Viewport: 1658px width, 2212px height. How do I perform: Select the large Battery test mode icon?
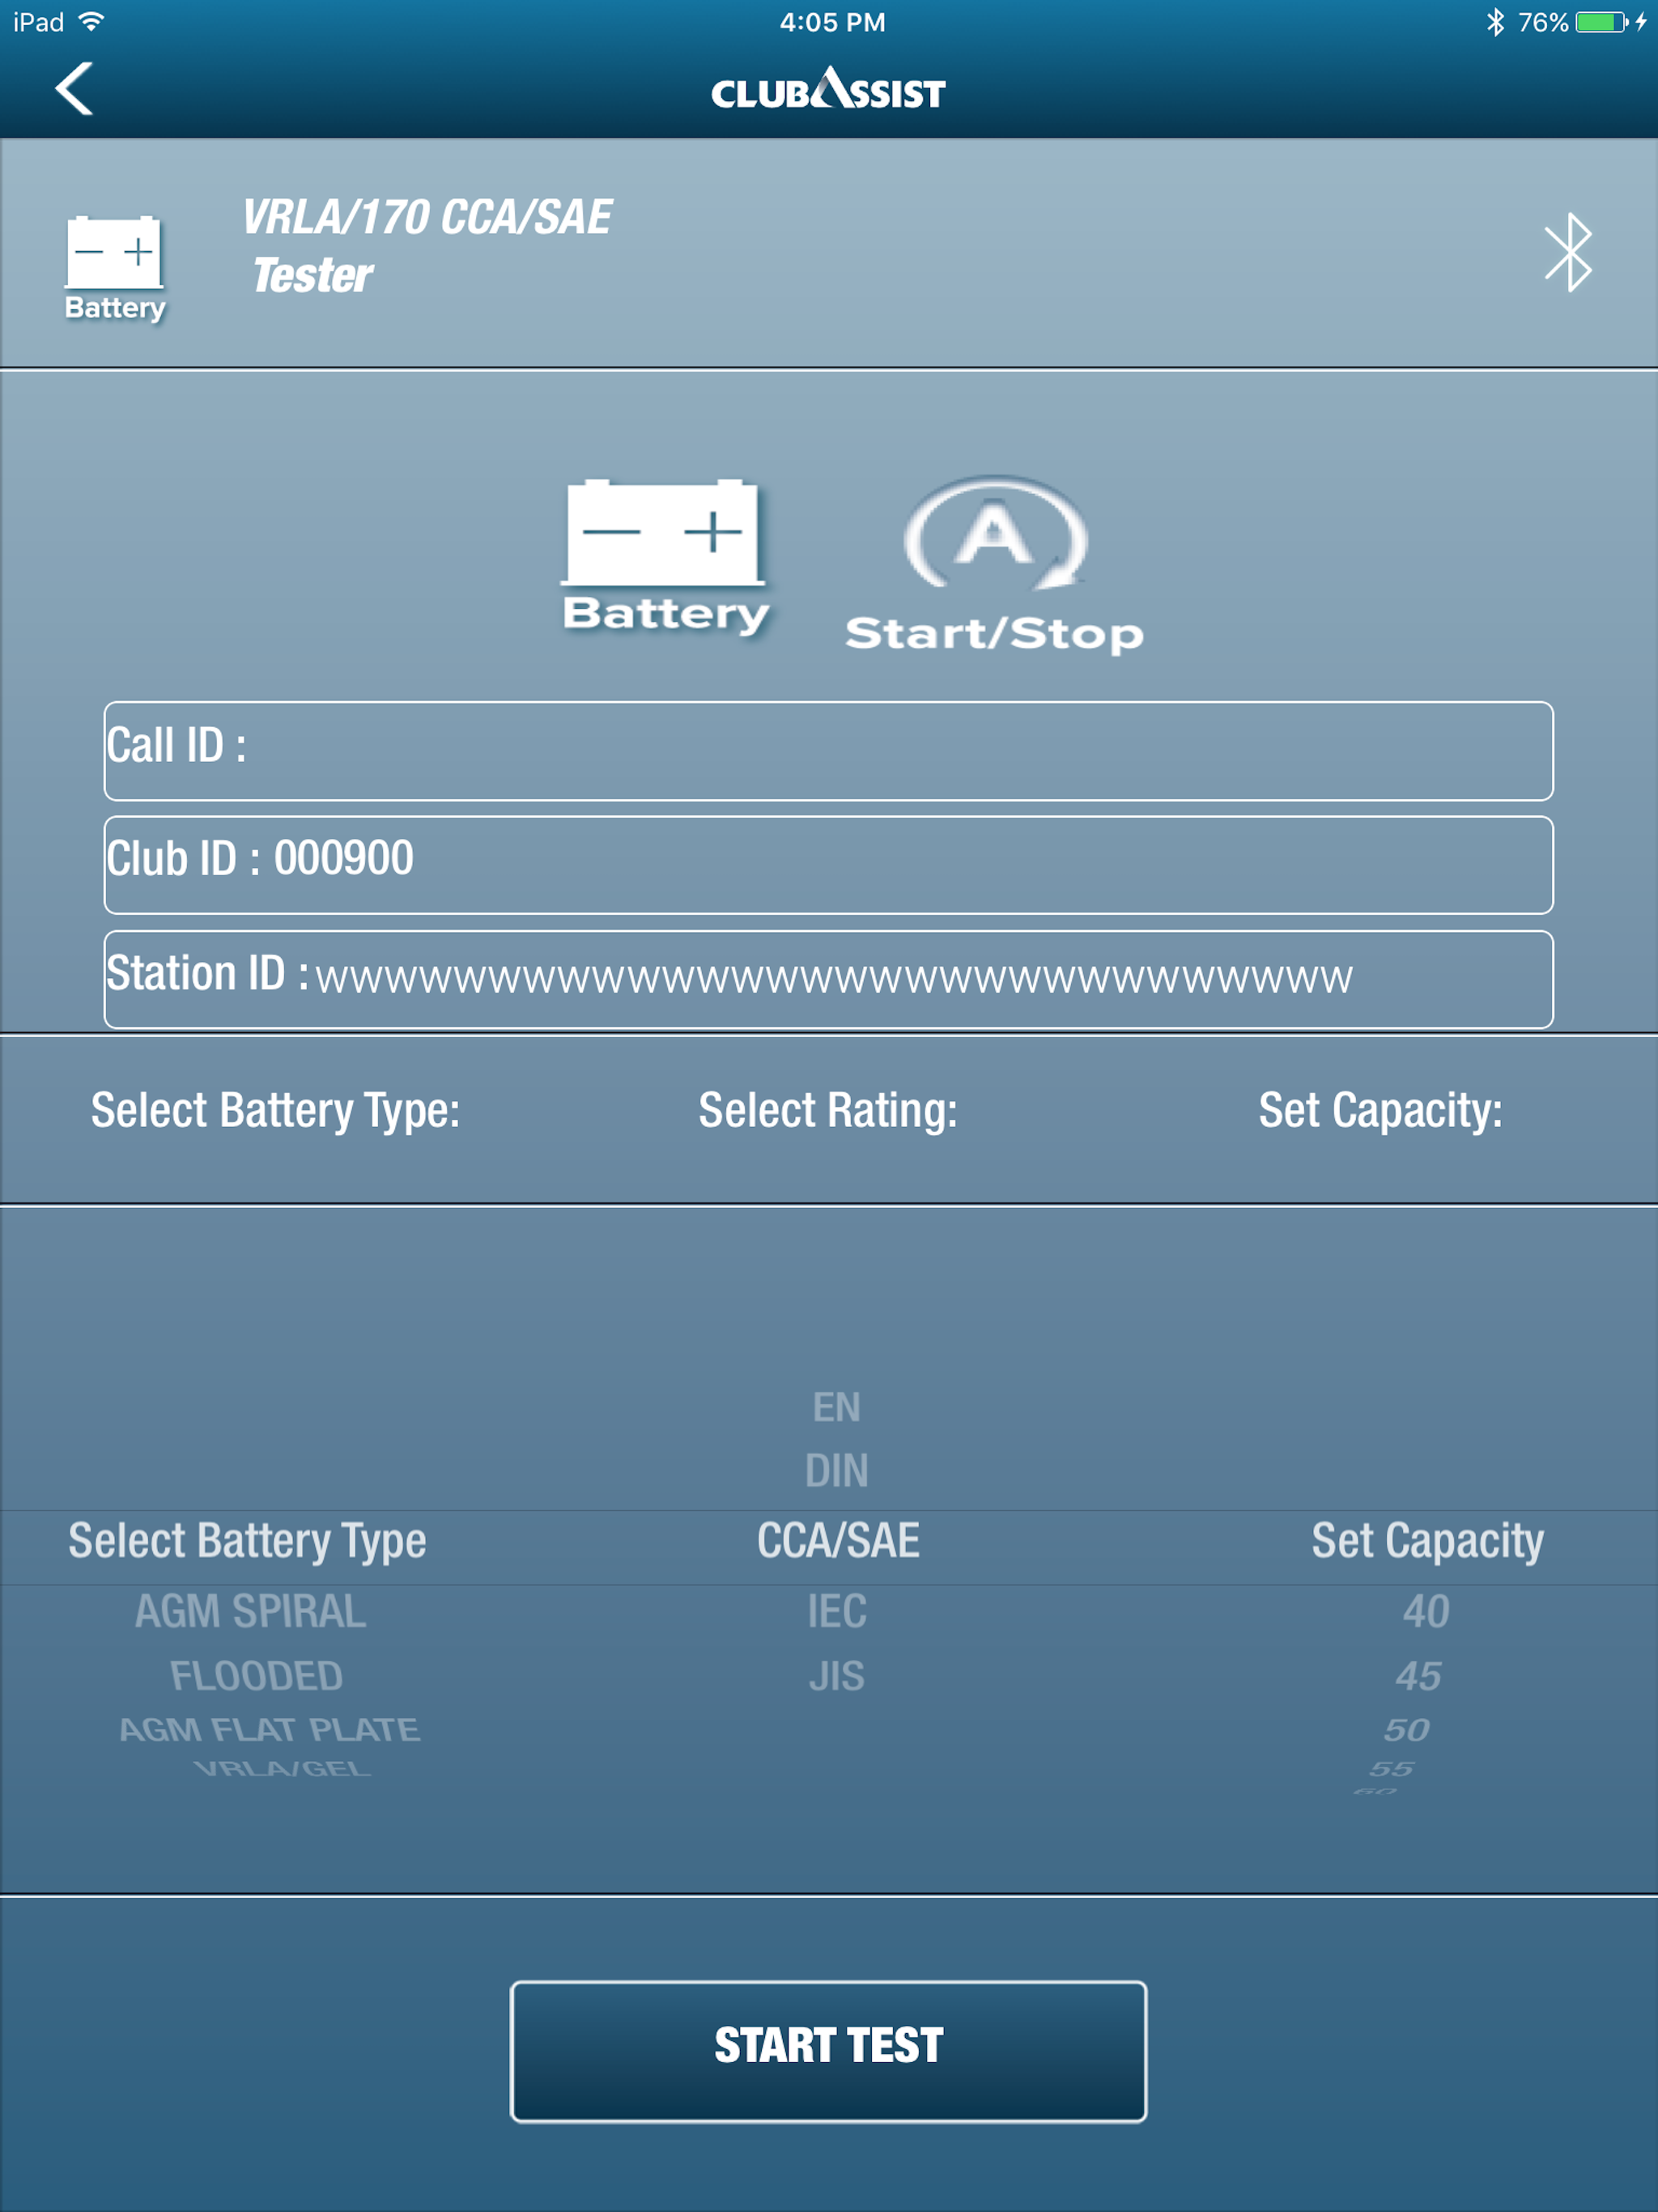pyautogui.click(x=665, y=556)
